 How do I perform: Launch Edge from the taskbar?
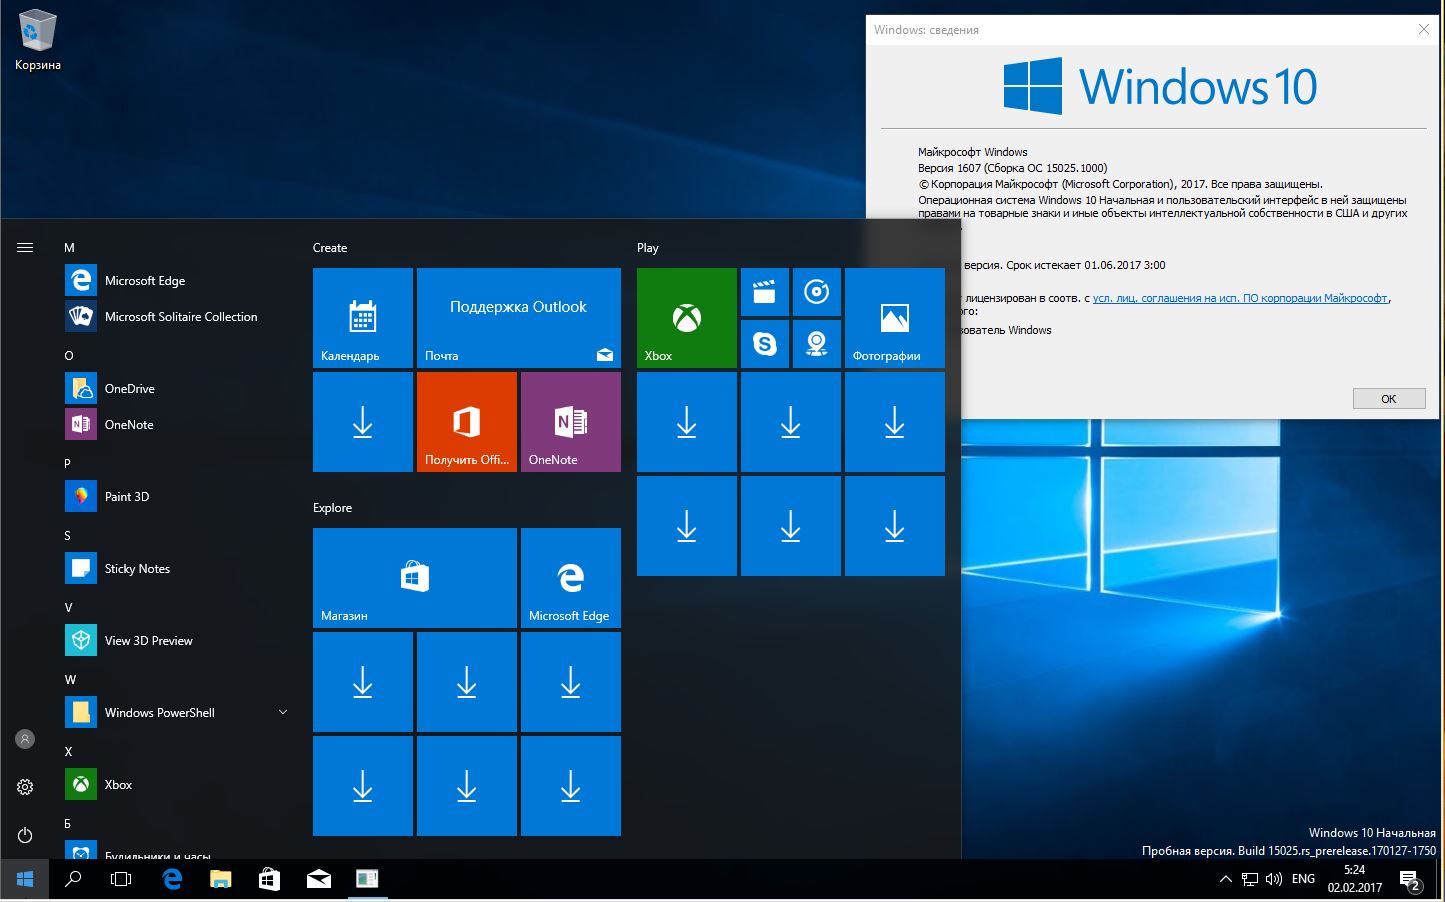click(x=172, y=879)
